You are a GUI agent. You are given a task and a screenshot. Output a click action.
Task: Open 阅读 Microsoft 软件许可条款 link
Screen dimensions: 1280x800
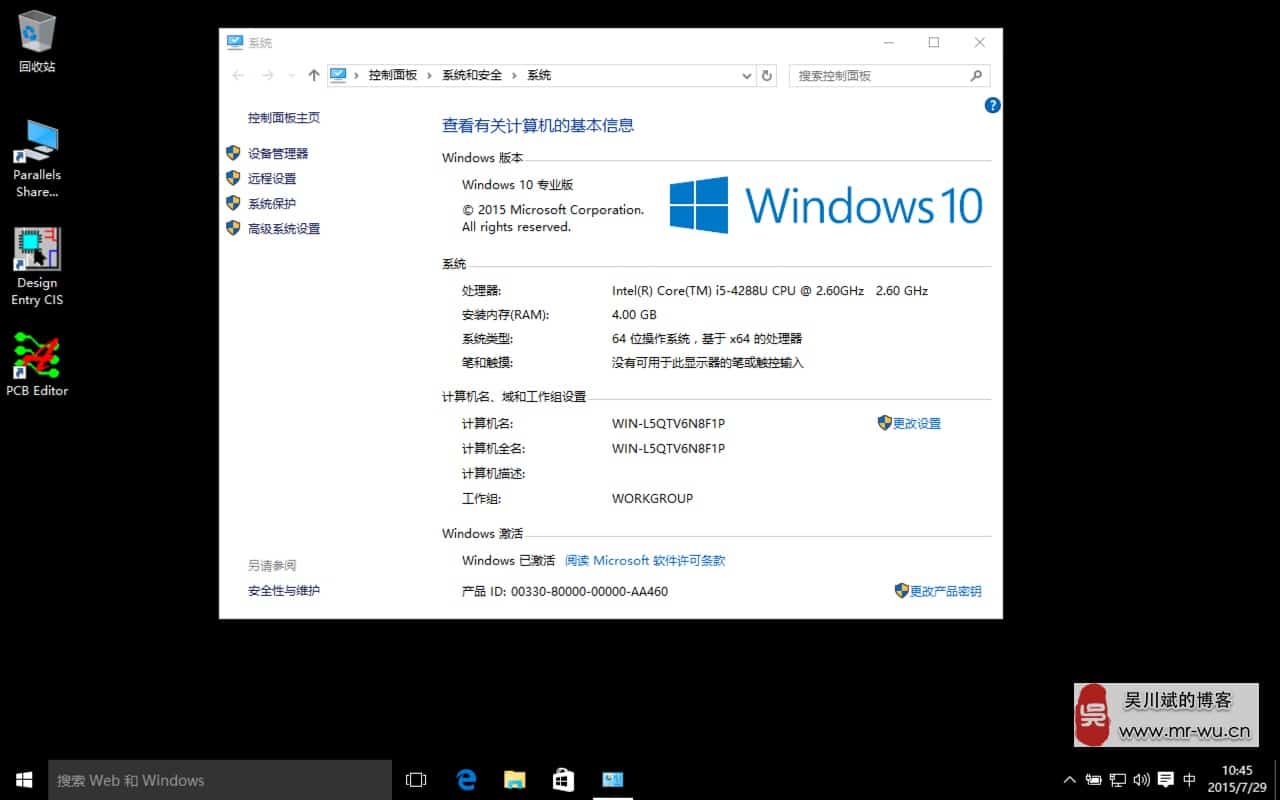[645, 560]
